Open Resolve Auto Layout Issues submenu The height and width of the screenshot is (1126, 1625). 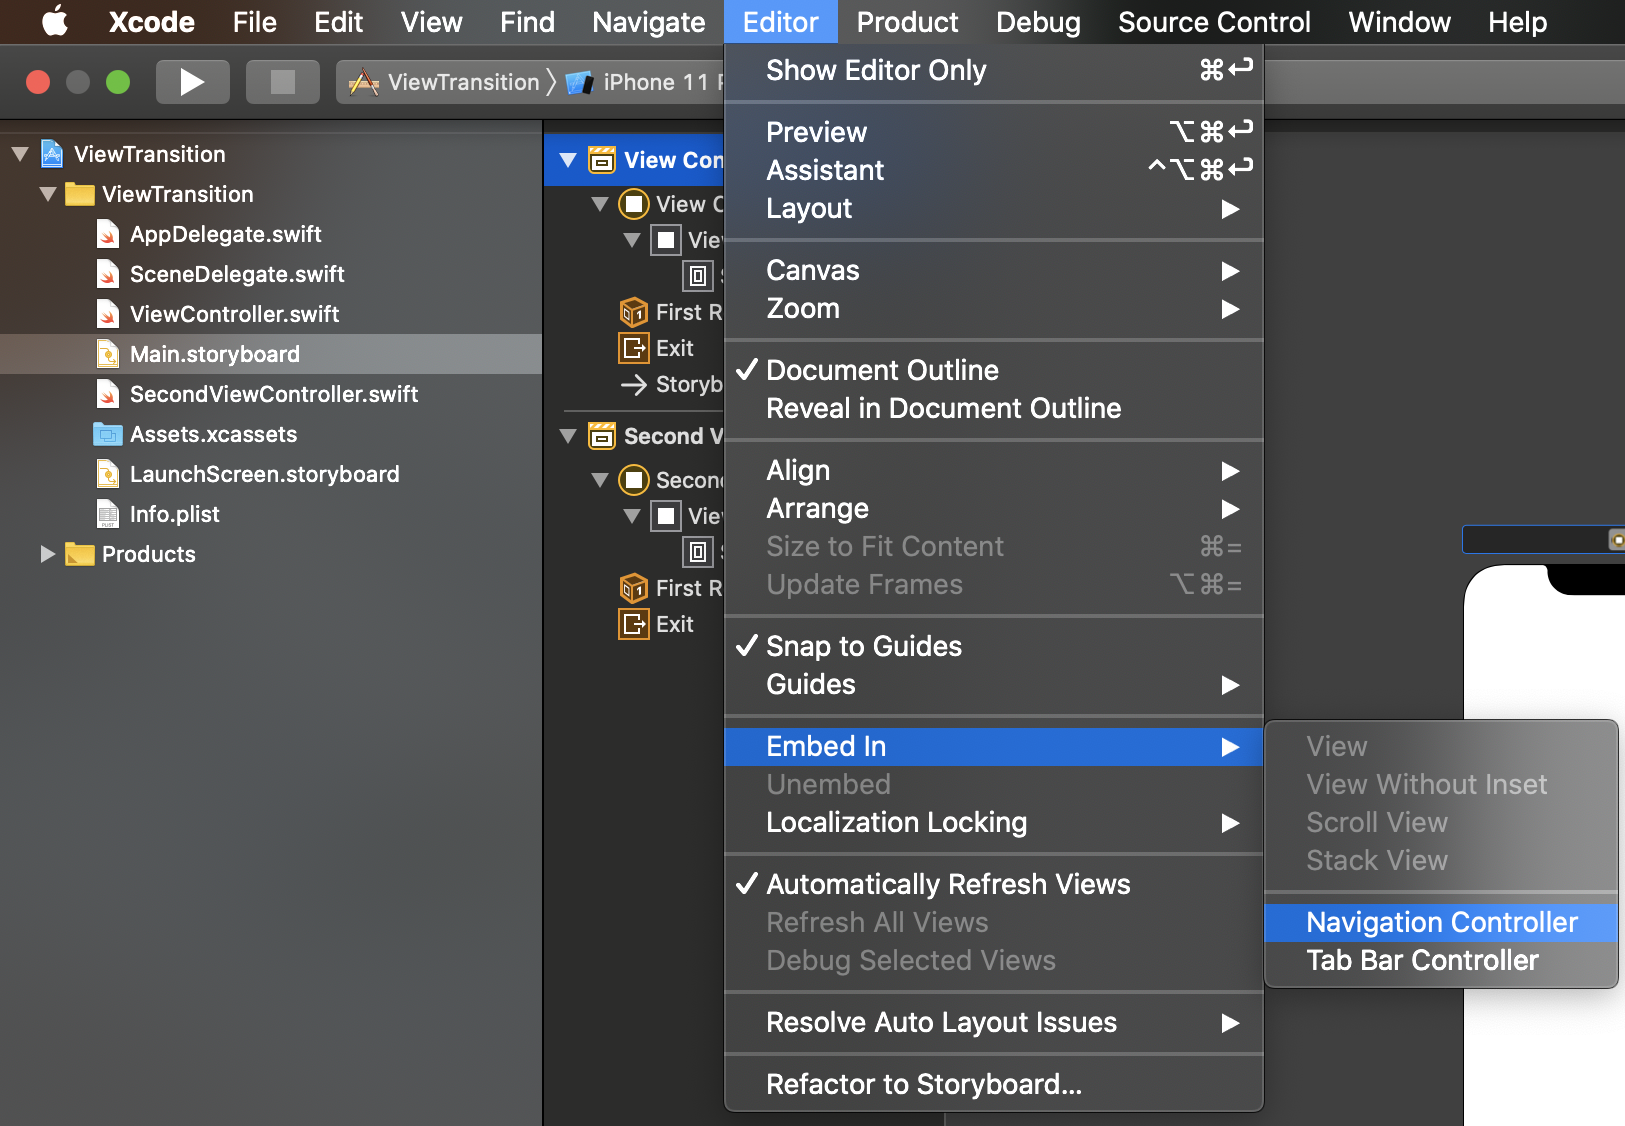(x=994, y=1022)
